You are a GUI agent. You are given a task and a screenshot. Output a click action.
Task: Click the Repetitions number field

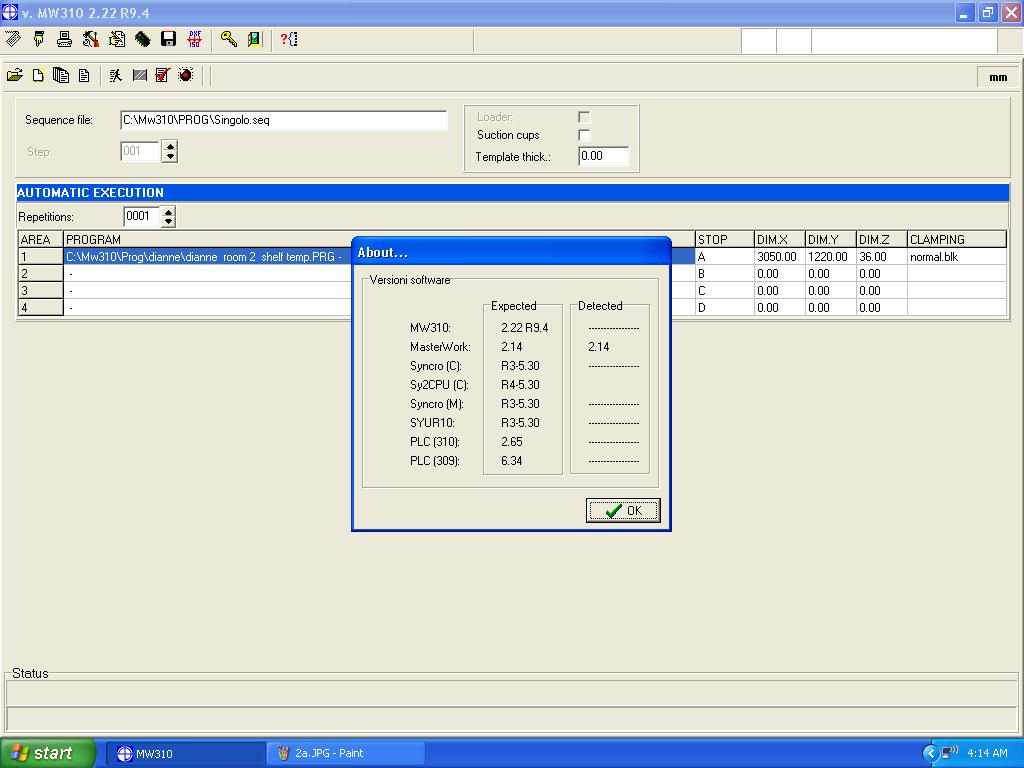(x=141, y=216)
